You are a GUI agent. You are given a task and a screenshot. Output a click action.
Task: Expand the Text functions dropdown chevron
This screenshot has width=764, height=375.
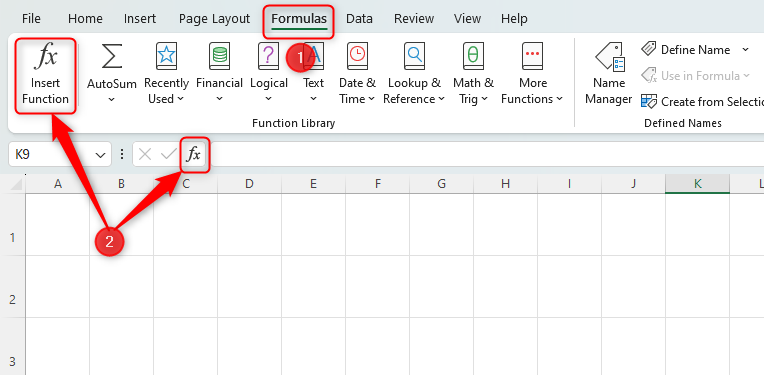[313, 99]
